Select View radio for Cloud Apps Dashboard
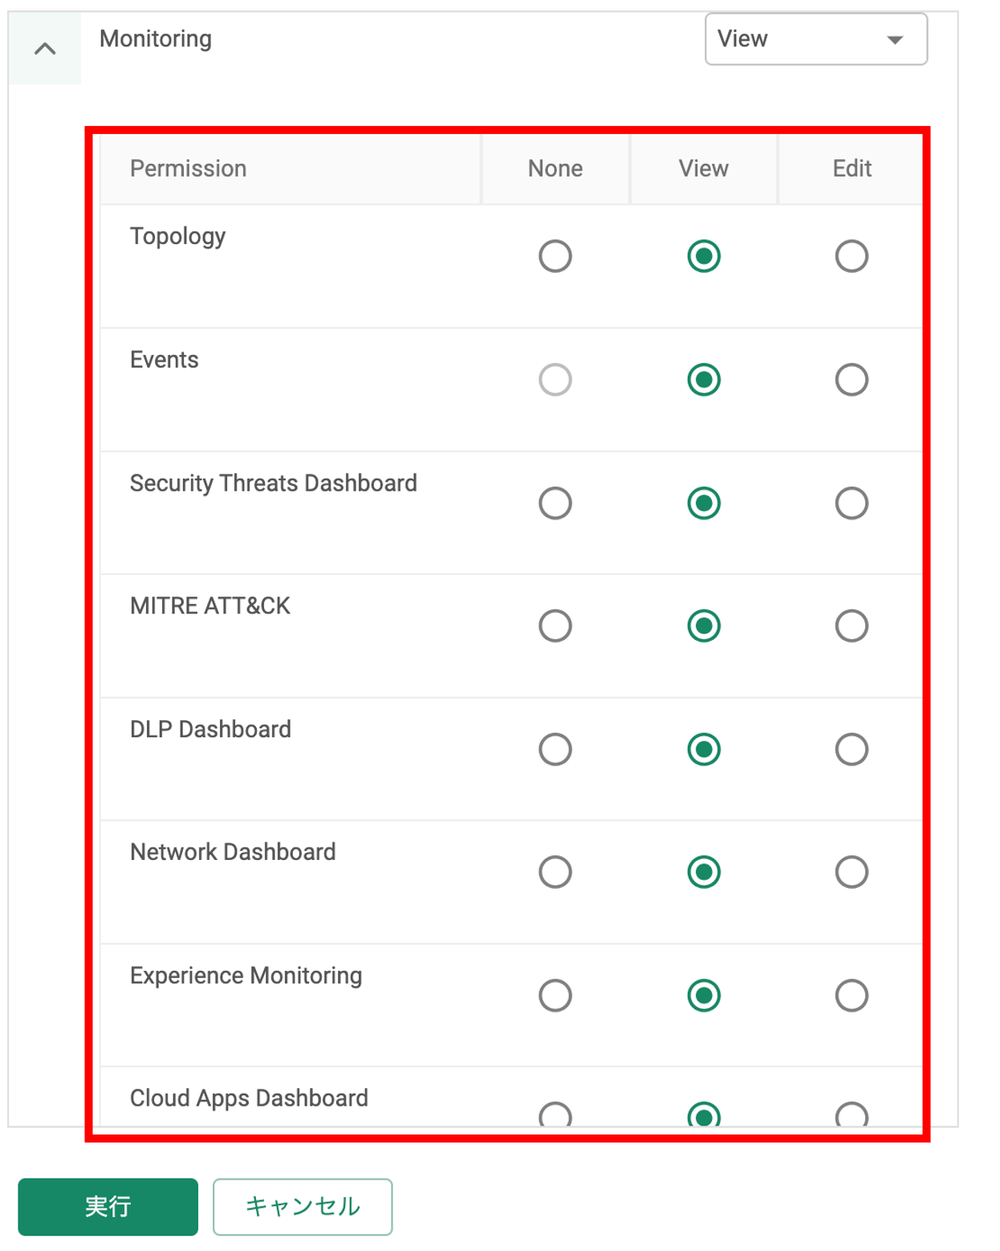 704,1116
